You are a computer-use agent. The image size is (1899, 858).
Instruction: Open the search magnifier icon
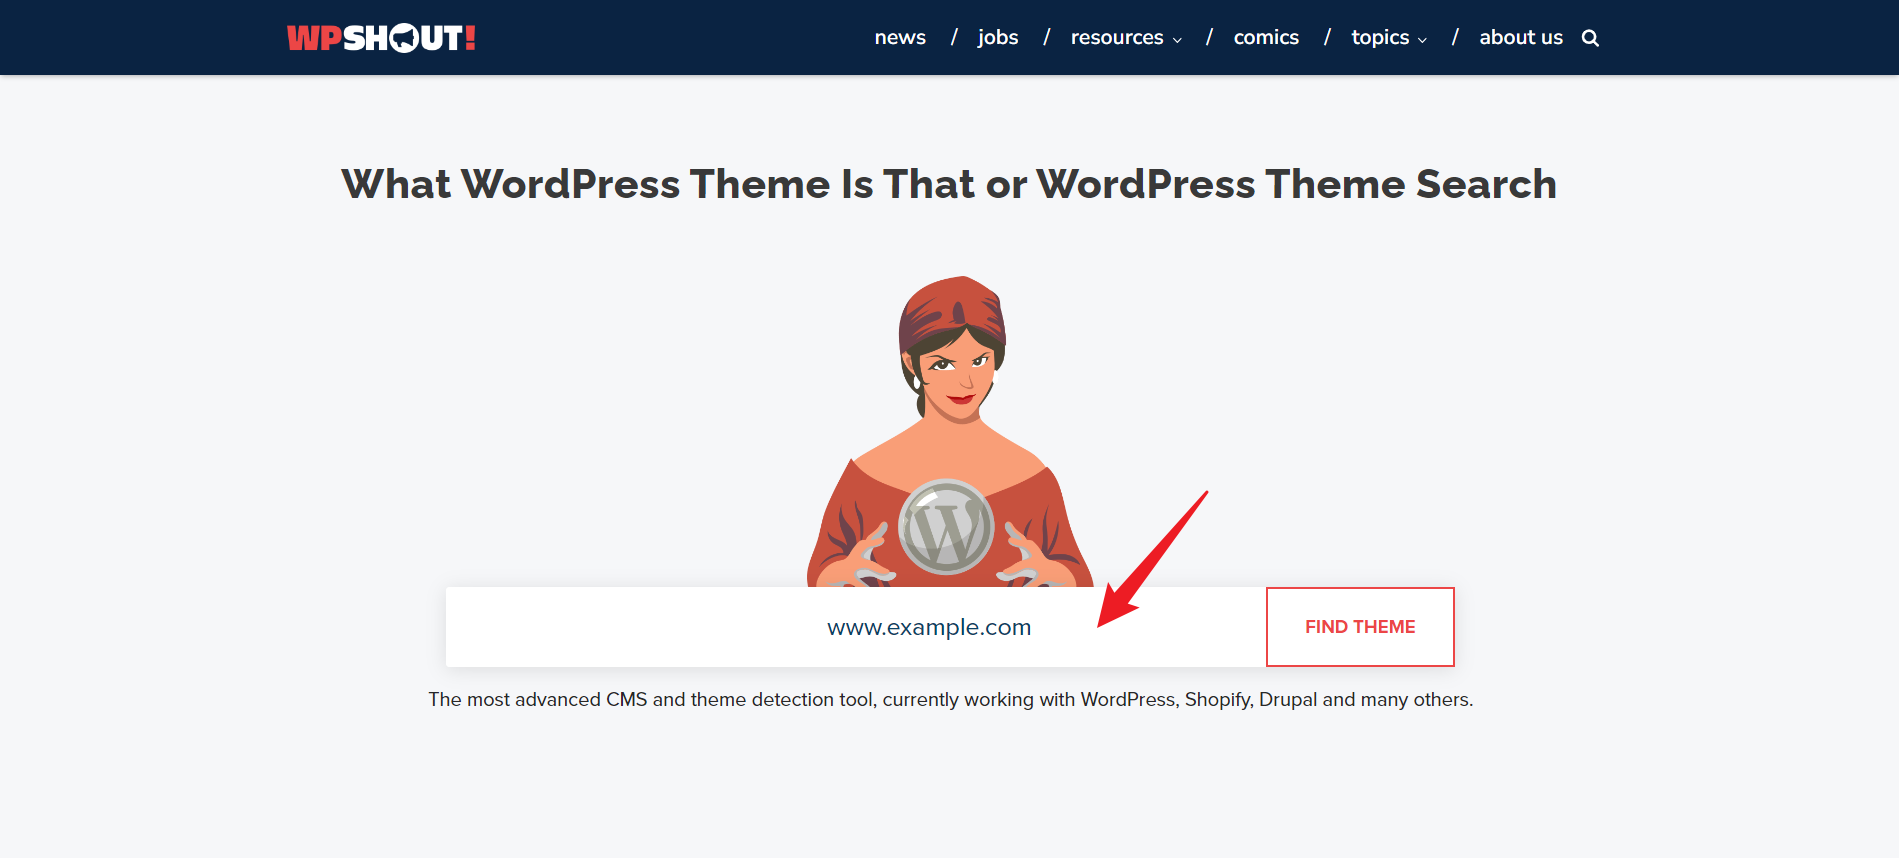[1590, 38]
